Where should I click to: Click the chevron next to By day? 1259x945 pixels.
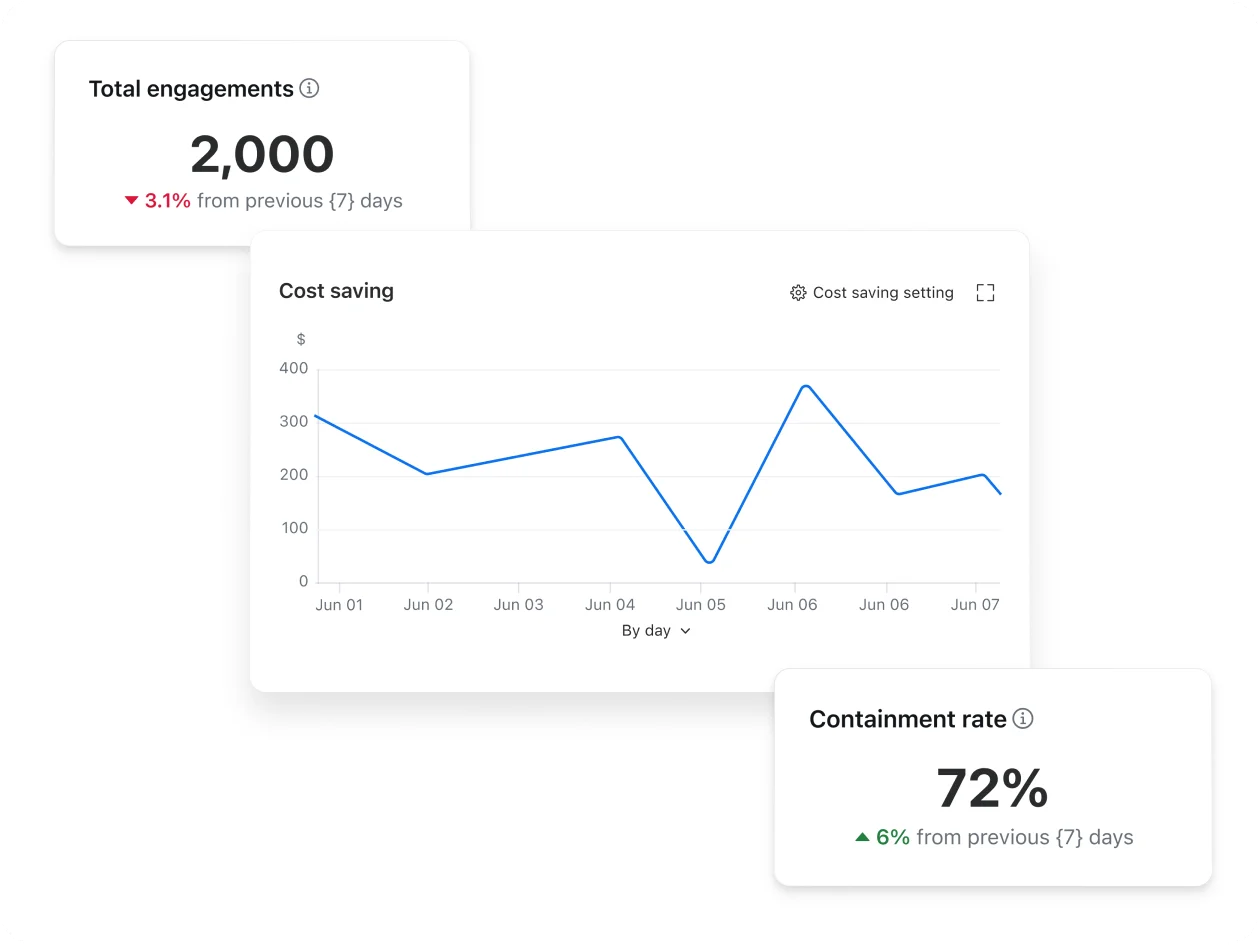[x=685, y=631]
